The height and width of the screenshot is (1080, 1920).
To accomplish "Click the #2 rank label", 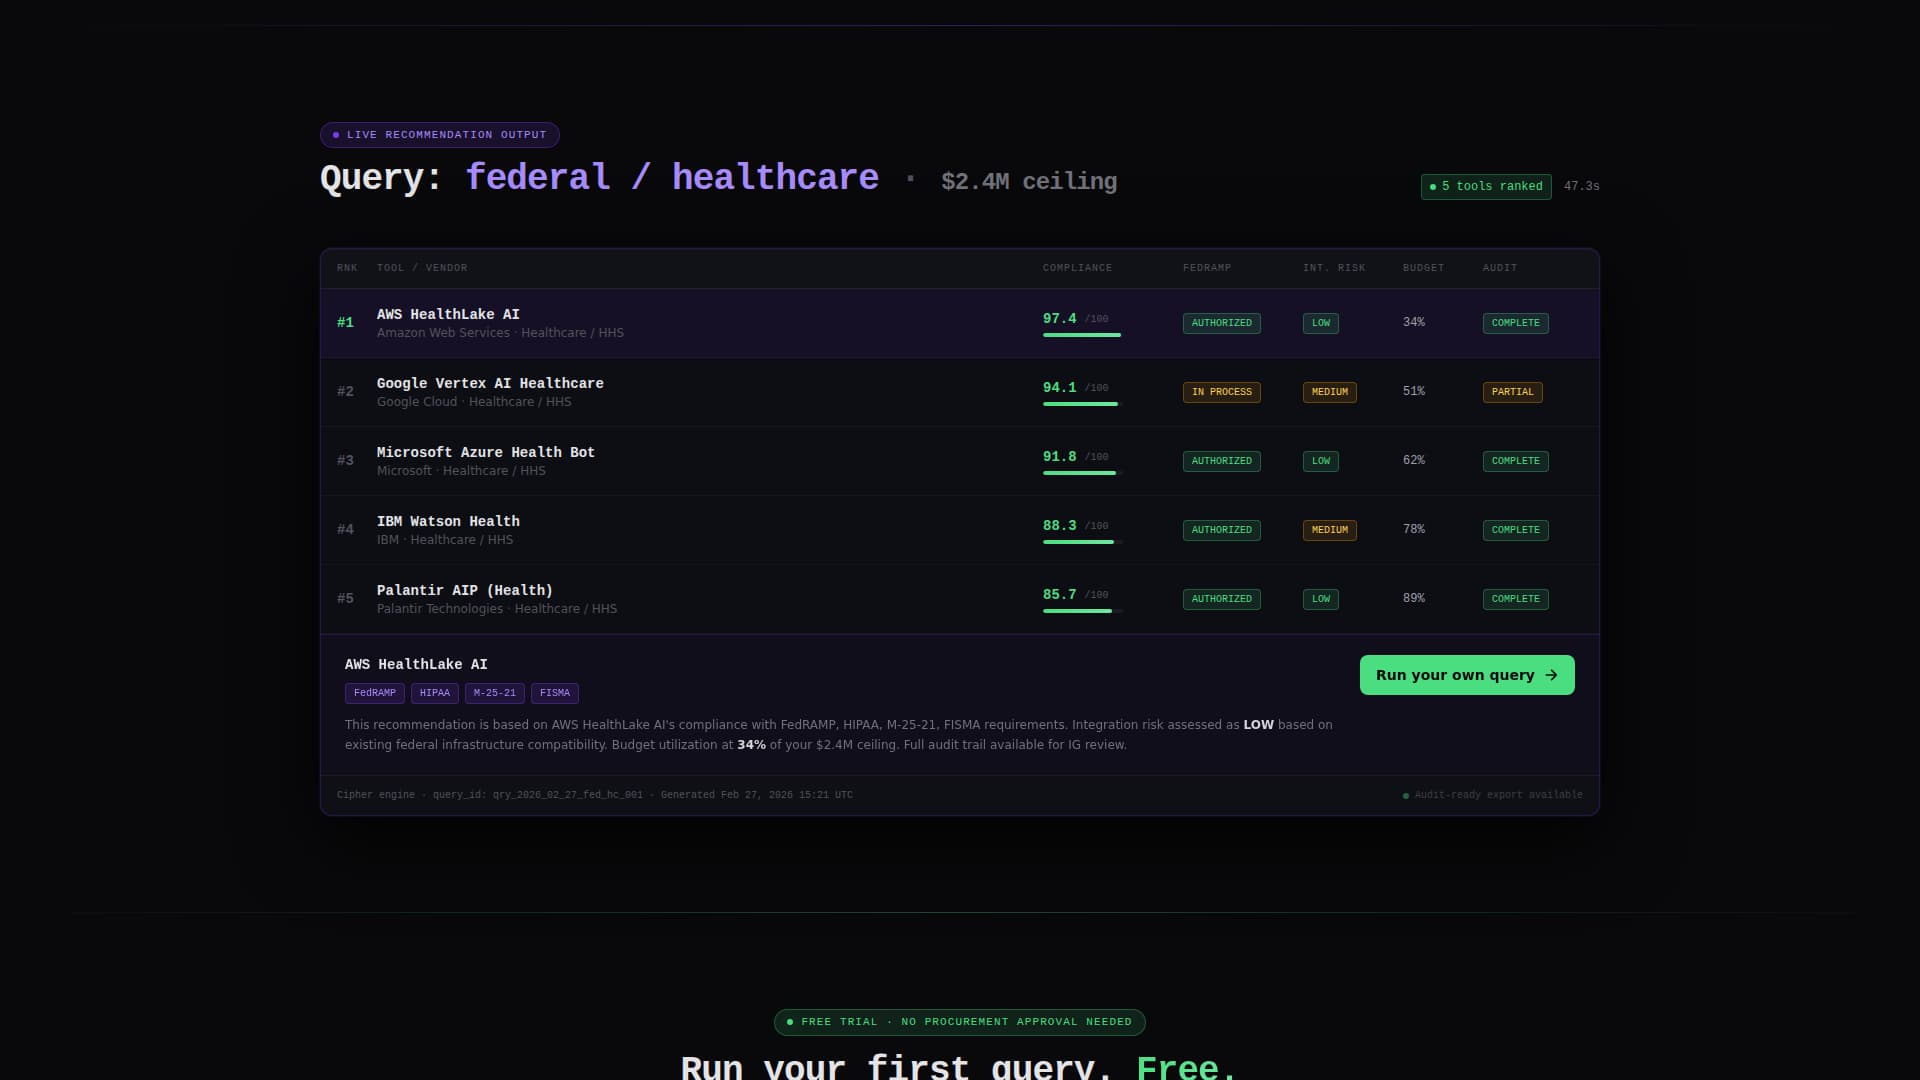I will click(345, 392).
